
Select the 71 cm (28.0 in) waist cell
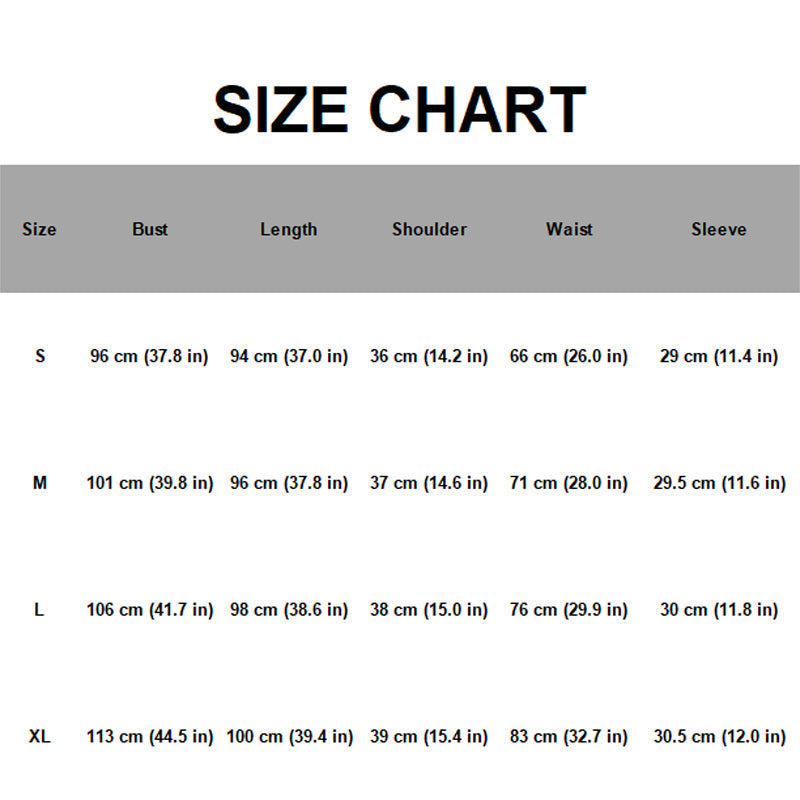point(569,483)
